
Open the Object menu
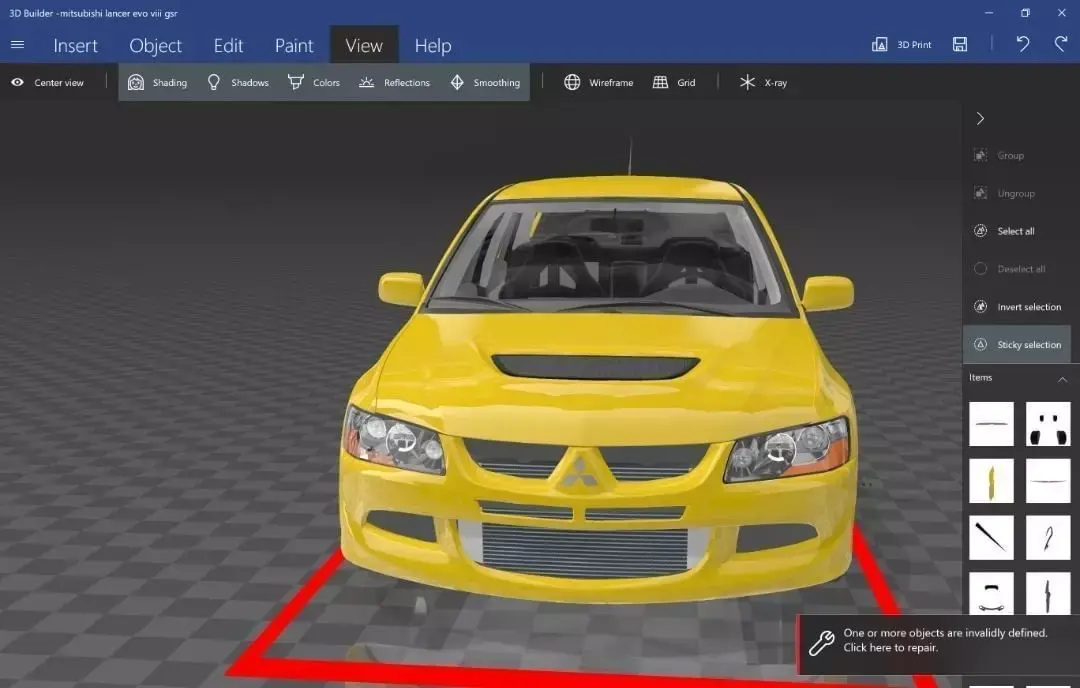pyautogui.click(x=156, y=45)
